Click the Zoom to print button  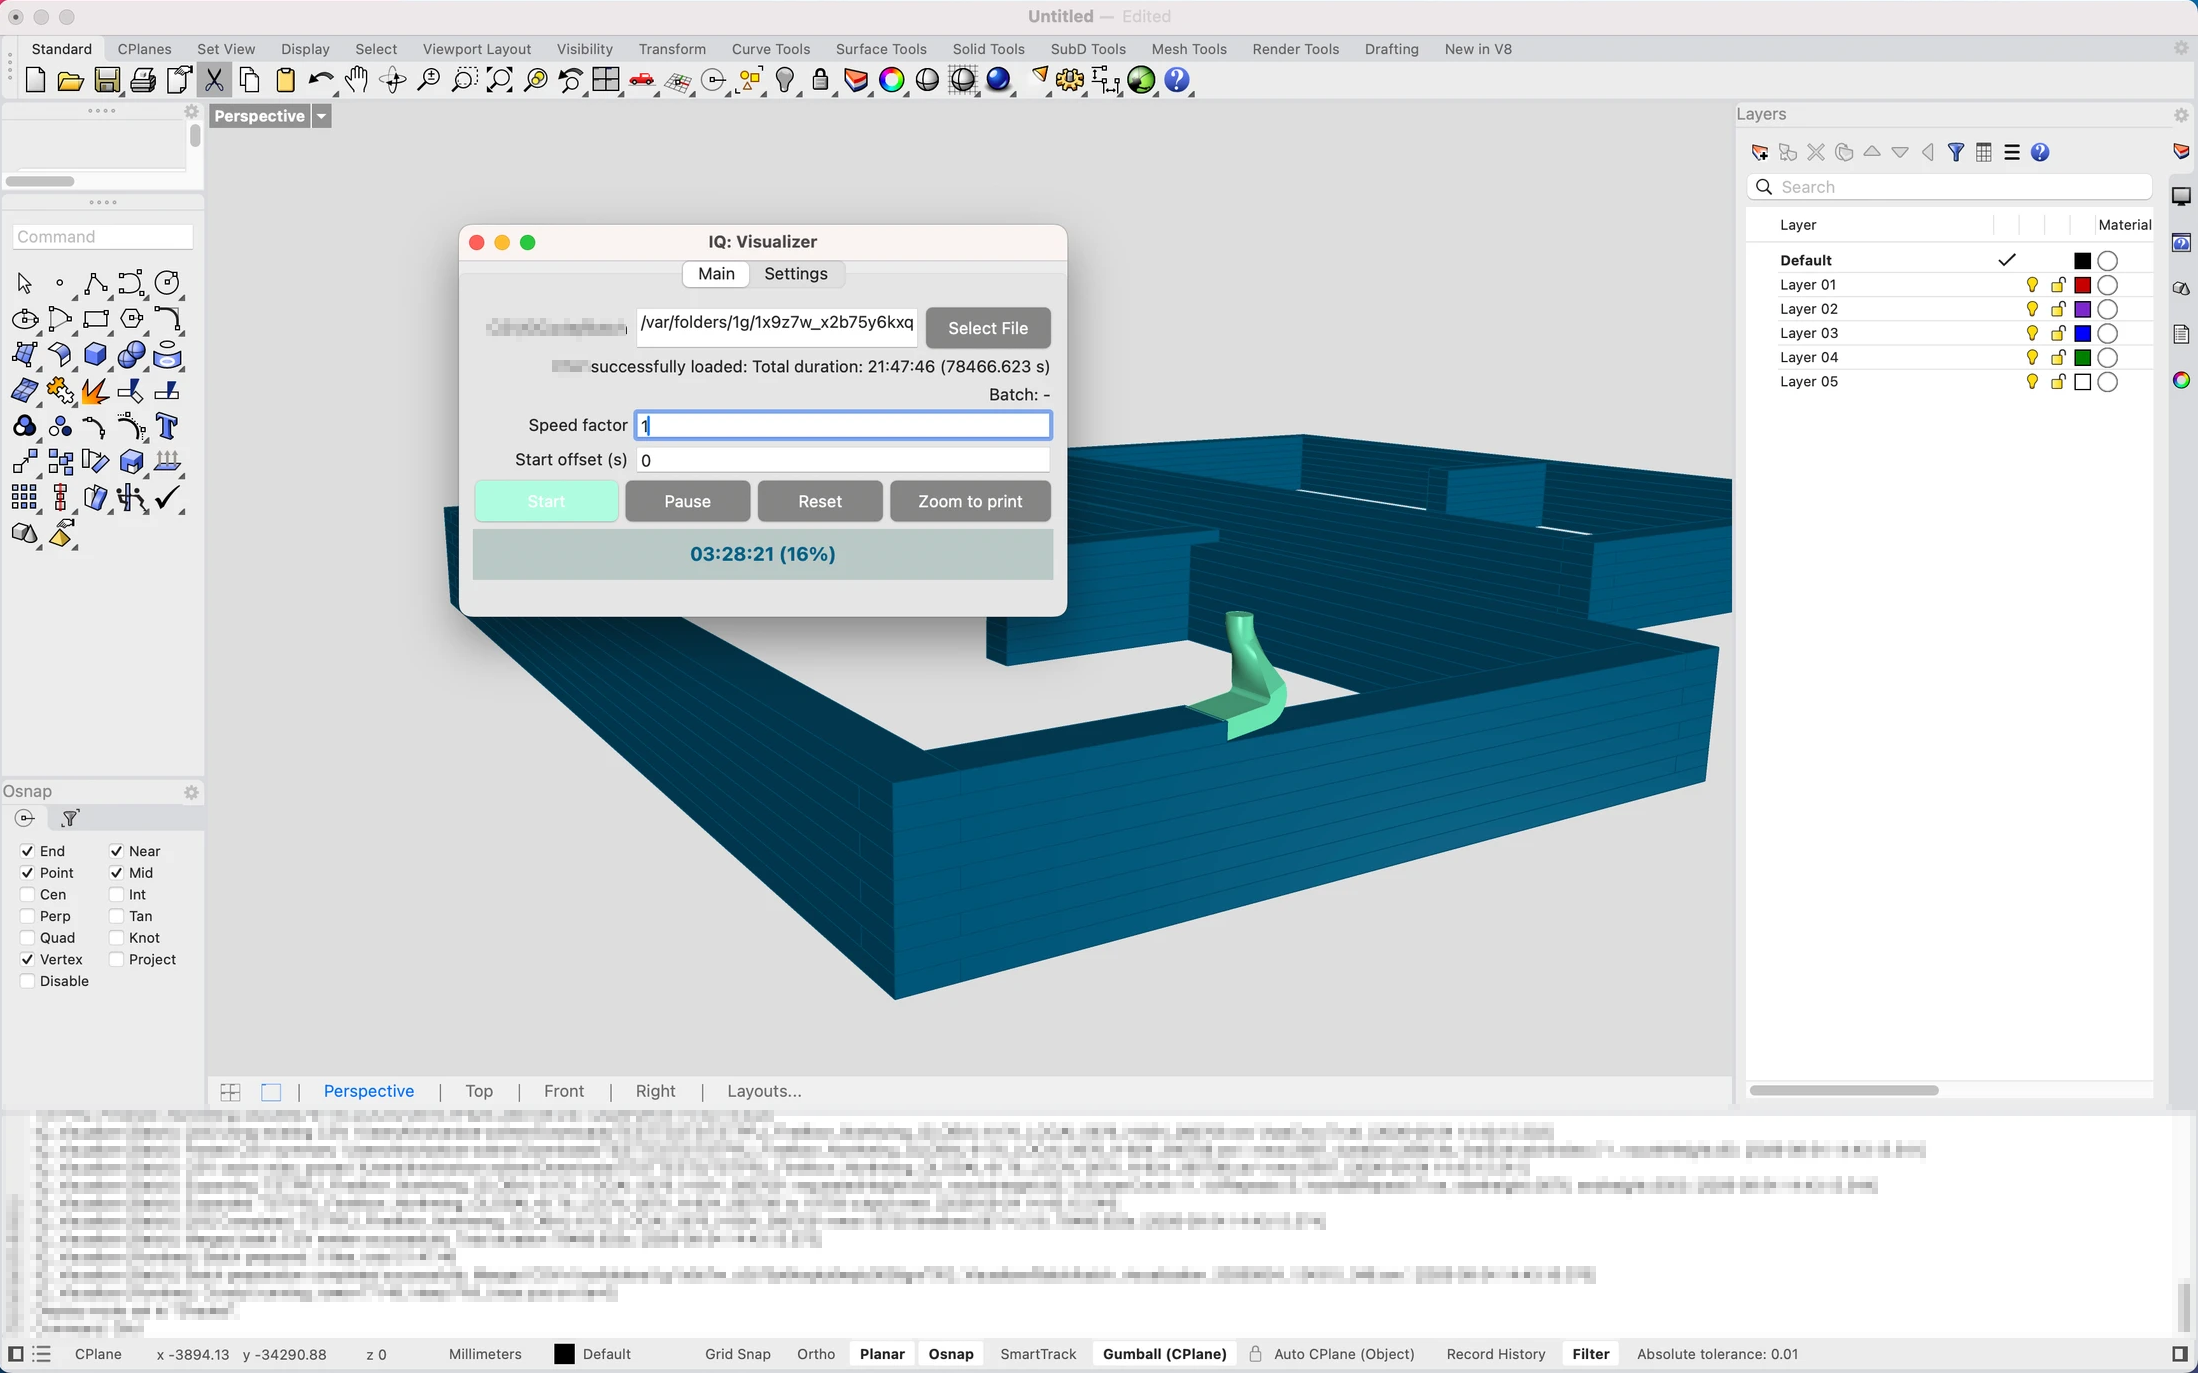pos(970,501)
